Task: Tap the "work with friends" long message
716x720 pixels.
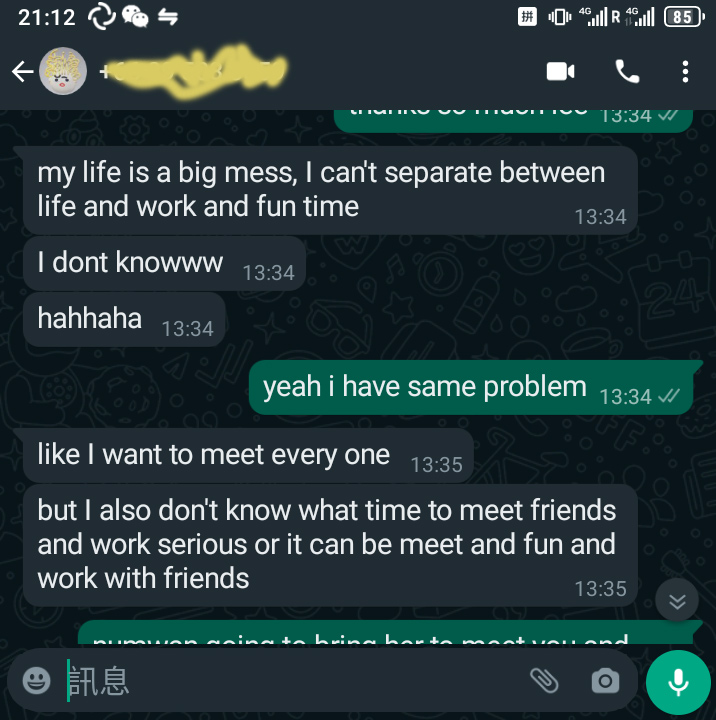Action: click(330, 546)
